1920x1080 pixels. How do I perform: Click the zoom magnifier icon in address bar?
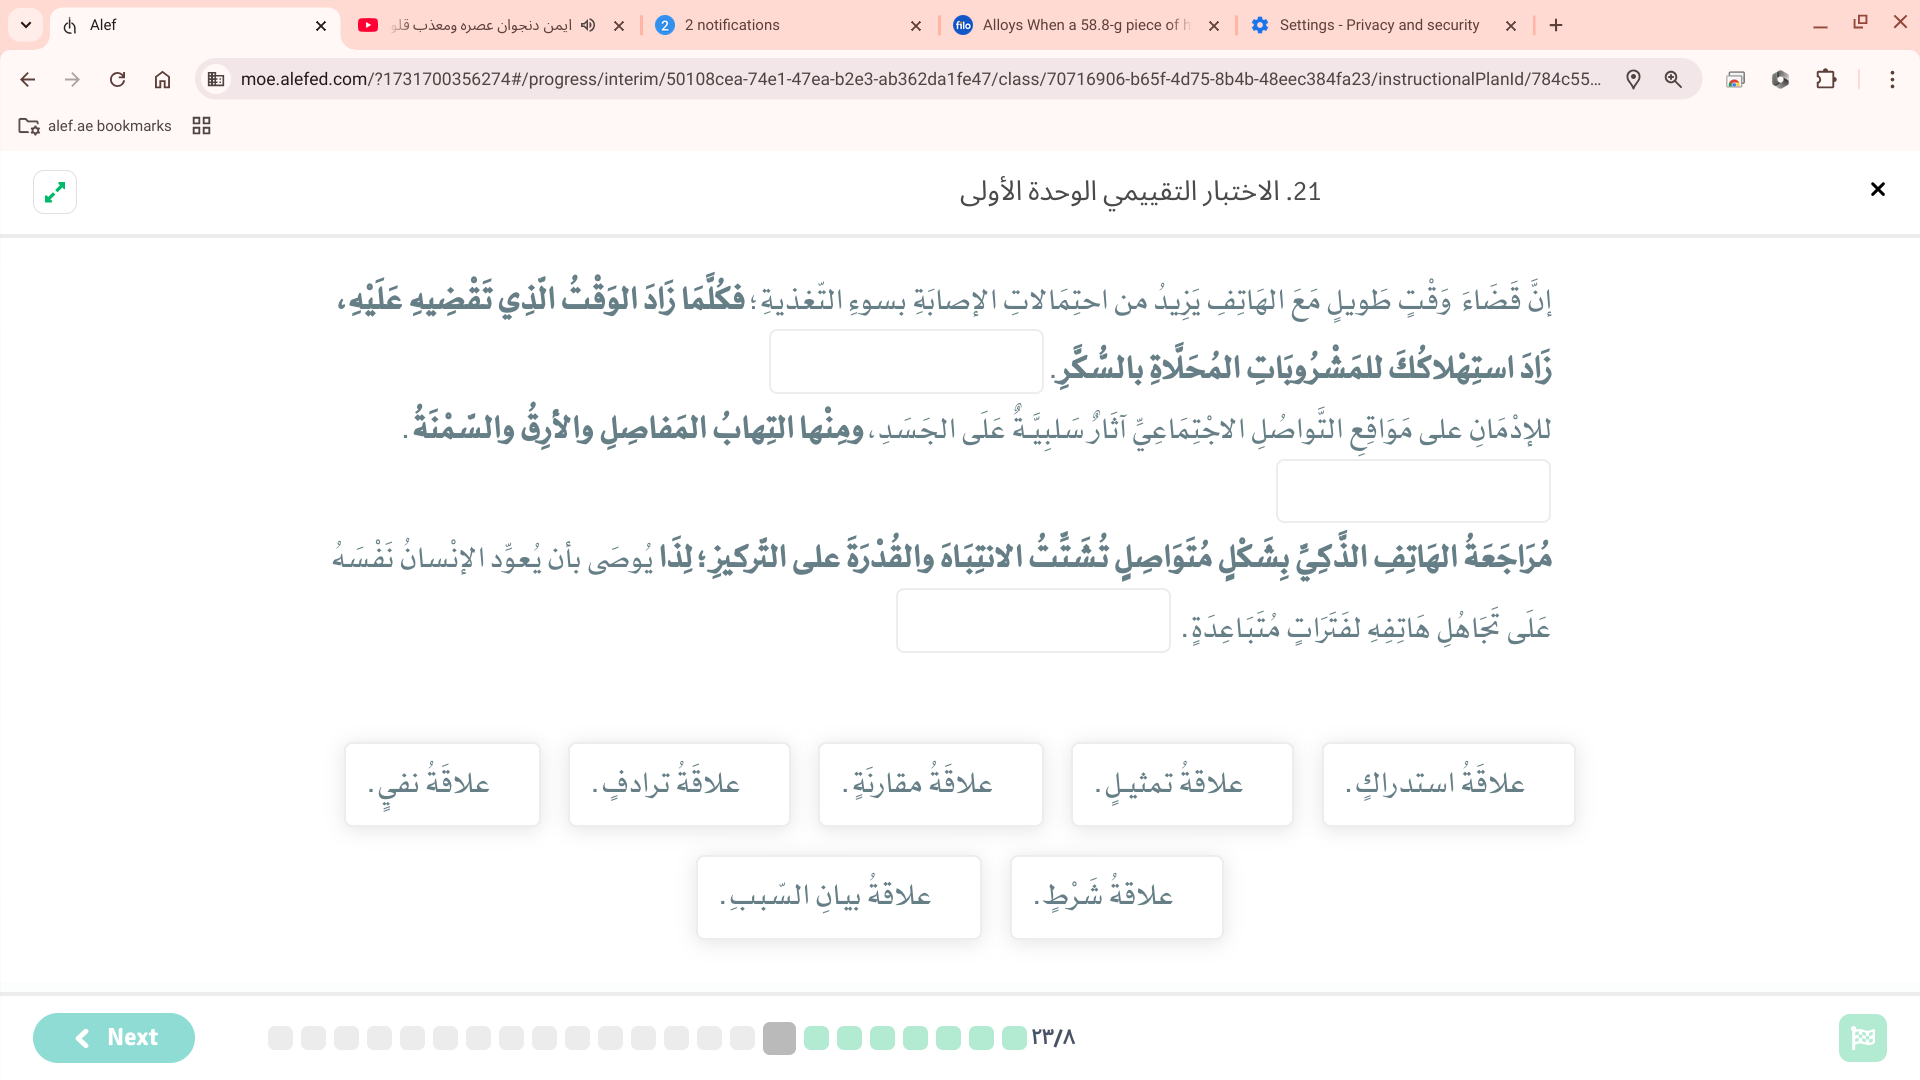pyautogui.click(x=1673, y=80)
